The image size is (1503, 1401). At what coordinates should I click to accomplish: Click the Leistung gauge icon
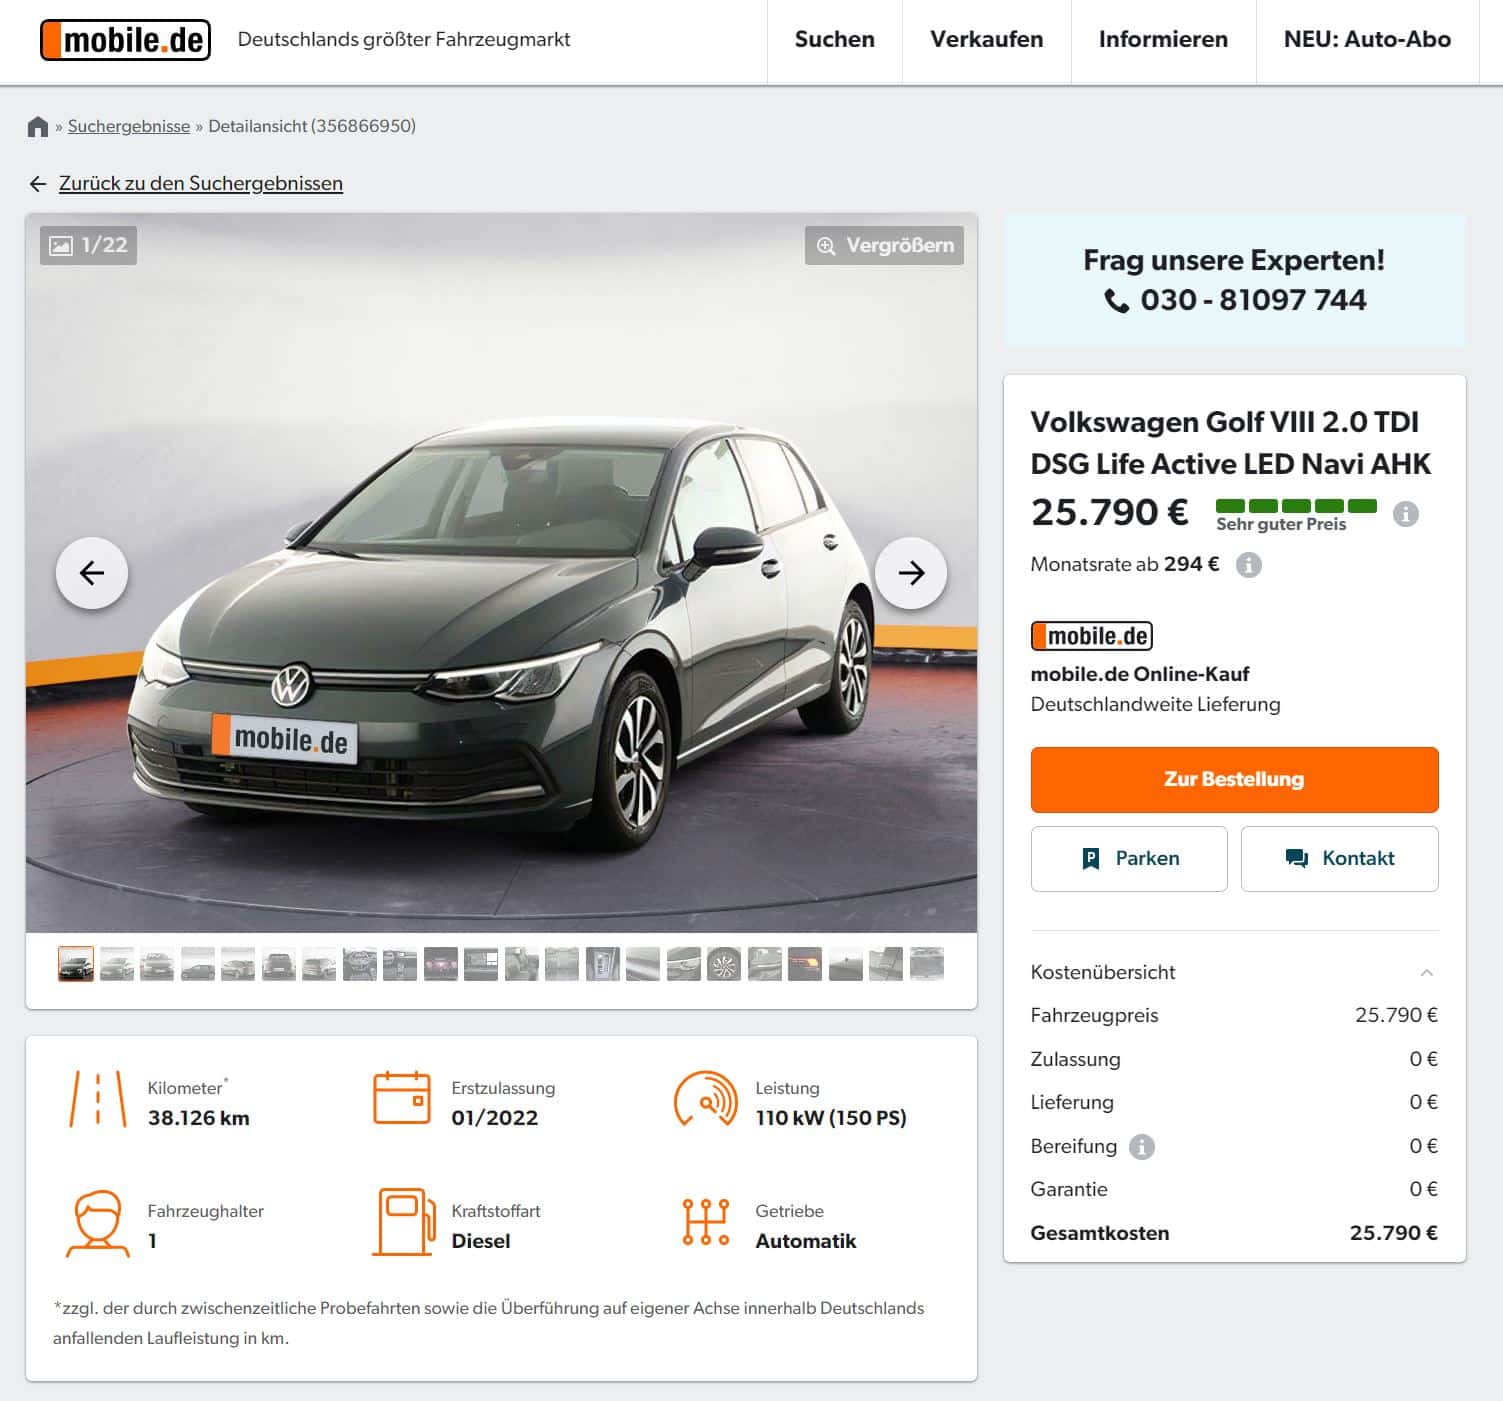tap(706, 1099)
